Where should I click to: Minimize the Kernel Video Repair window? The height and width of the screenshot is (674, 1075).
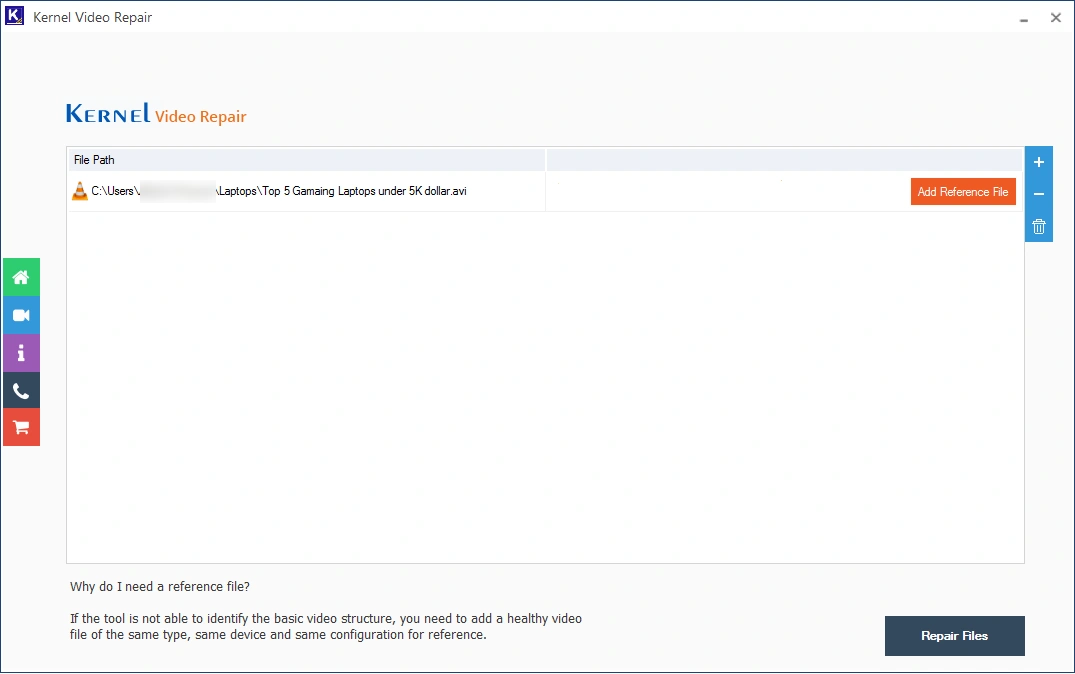1024,19
